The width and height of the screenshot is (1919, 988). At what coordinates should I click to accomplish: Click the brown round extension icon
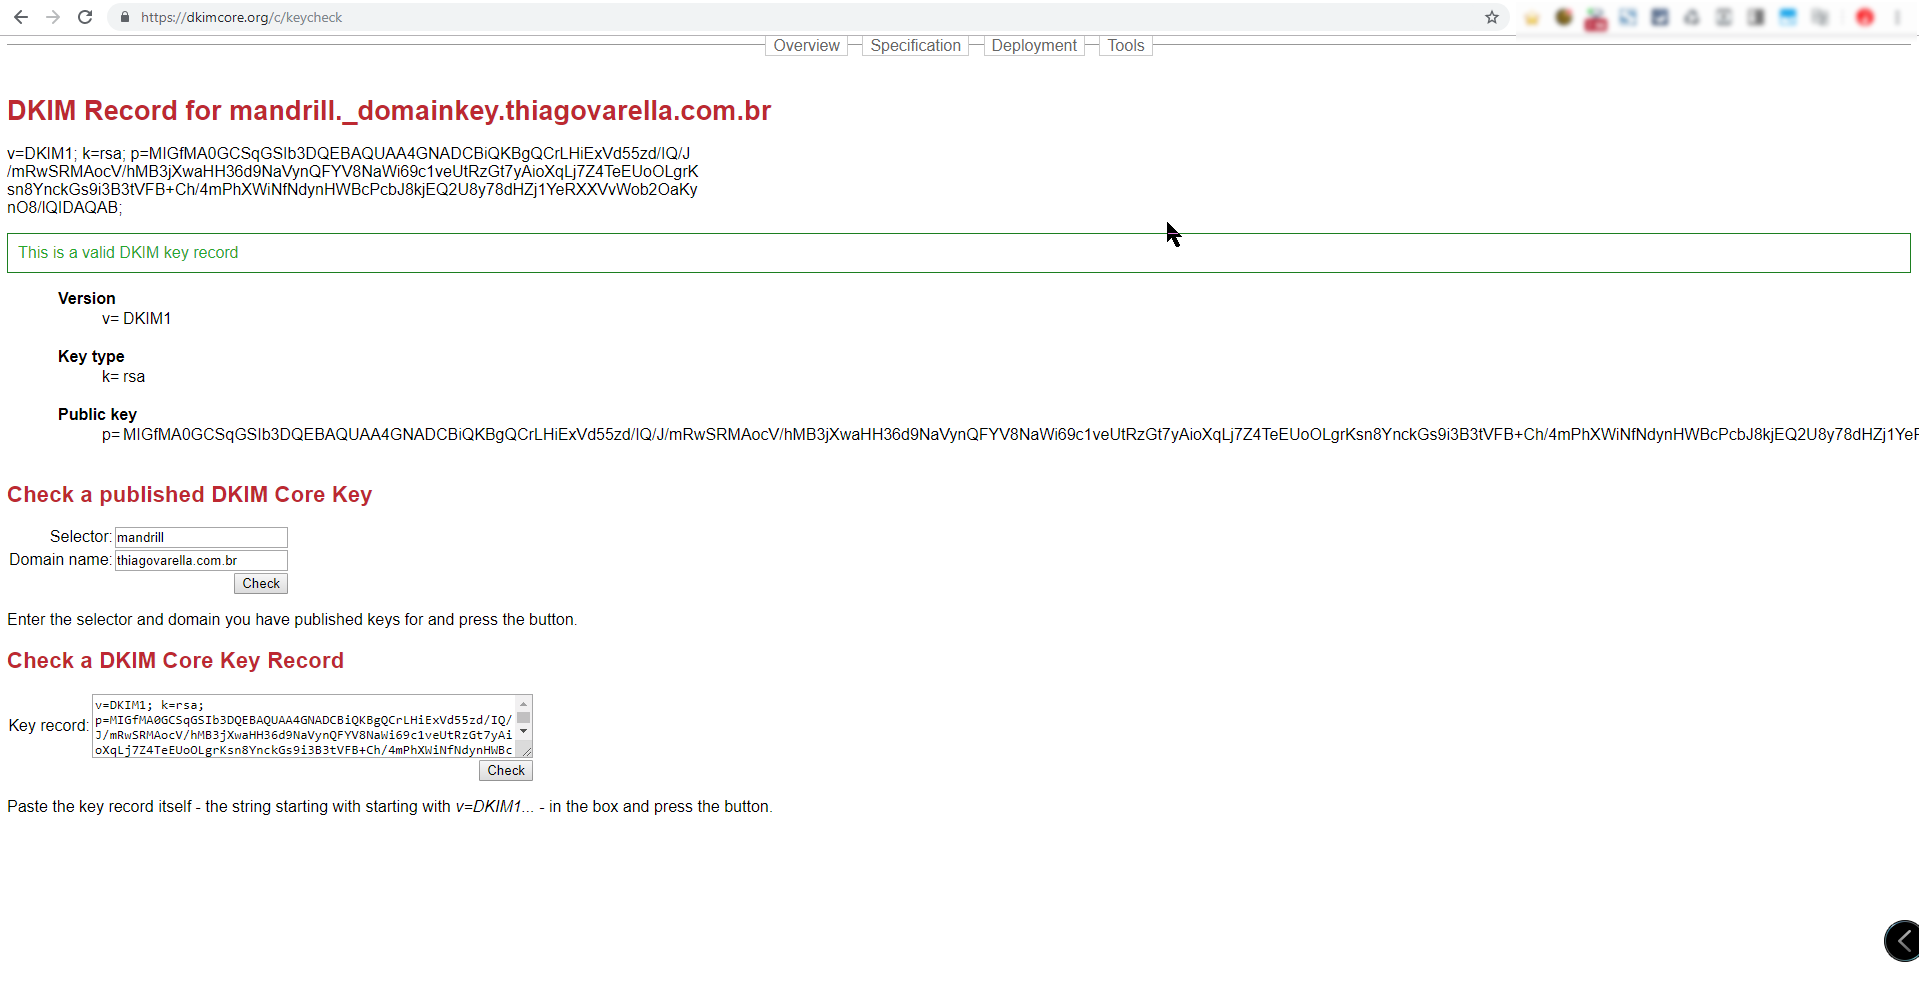pos(1564,17)
